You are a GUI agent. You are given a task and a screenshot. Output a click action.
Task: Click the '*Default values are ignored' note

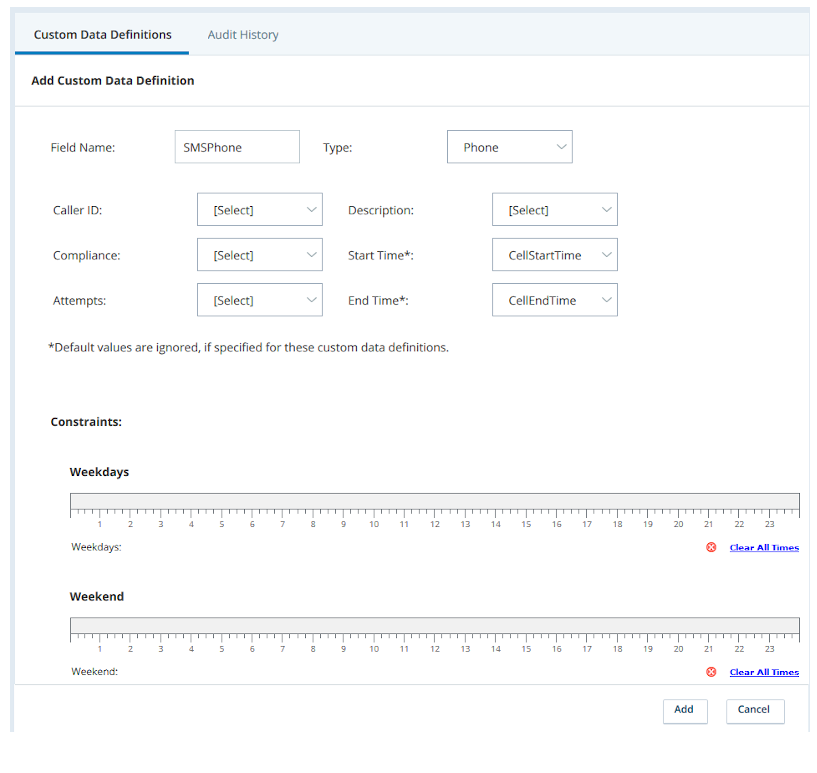click(x=249, y=347)
